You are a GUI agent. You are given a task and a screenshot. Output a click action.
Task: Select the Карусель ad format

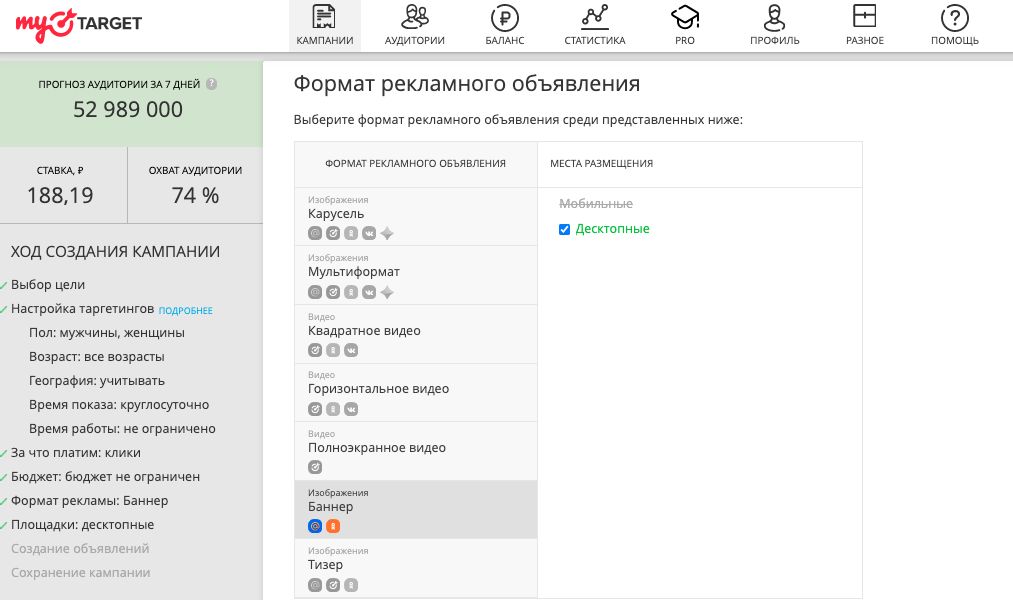336,214
